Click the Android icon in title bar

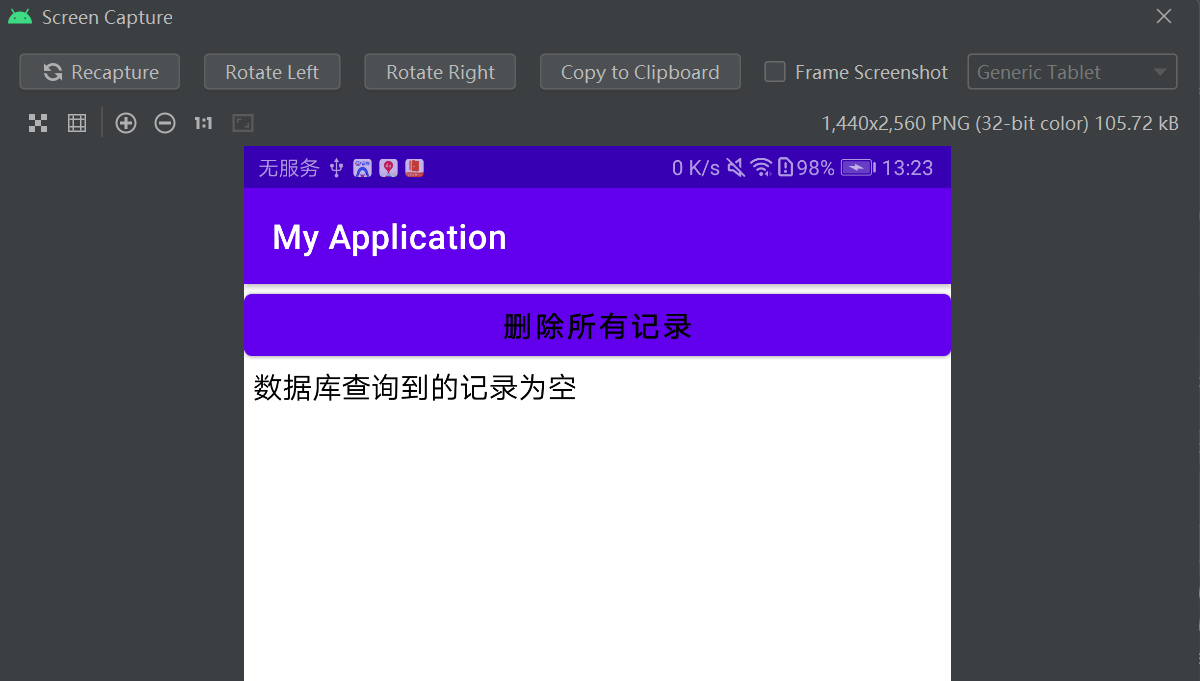(20, 17)
